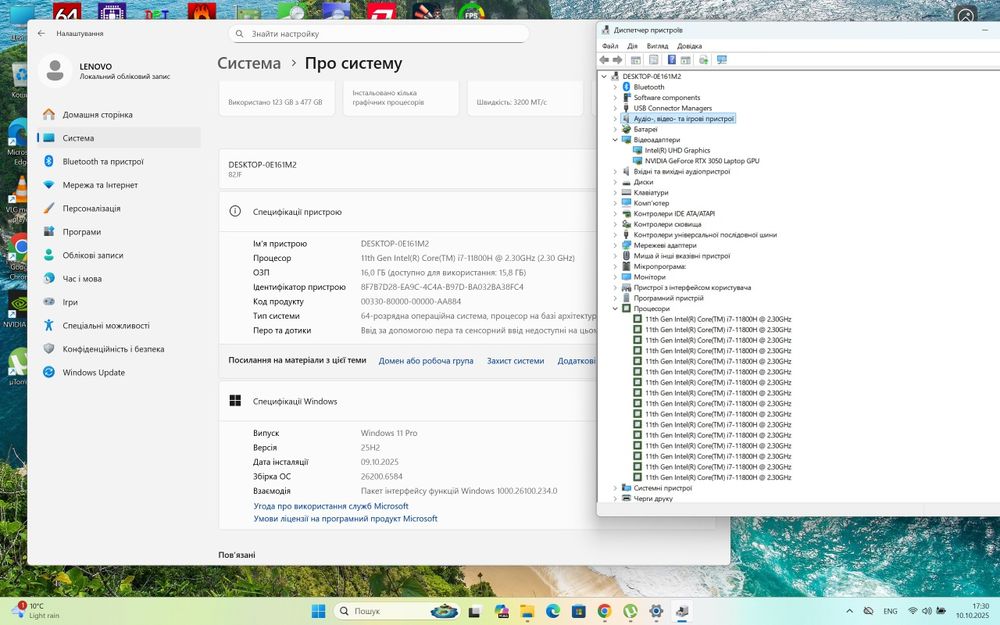Open the Дія menu
This screenshot has height=625, width=1000.
tap(632, 46)
